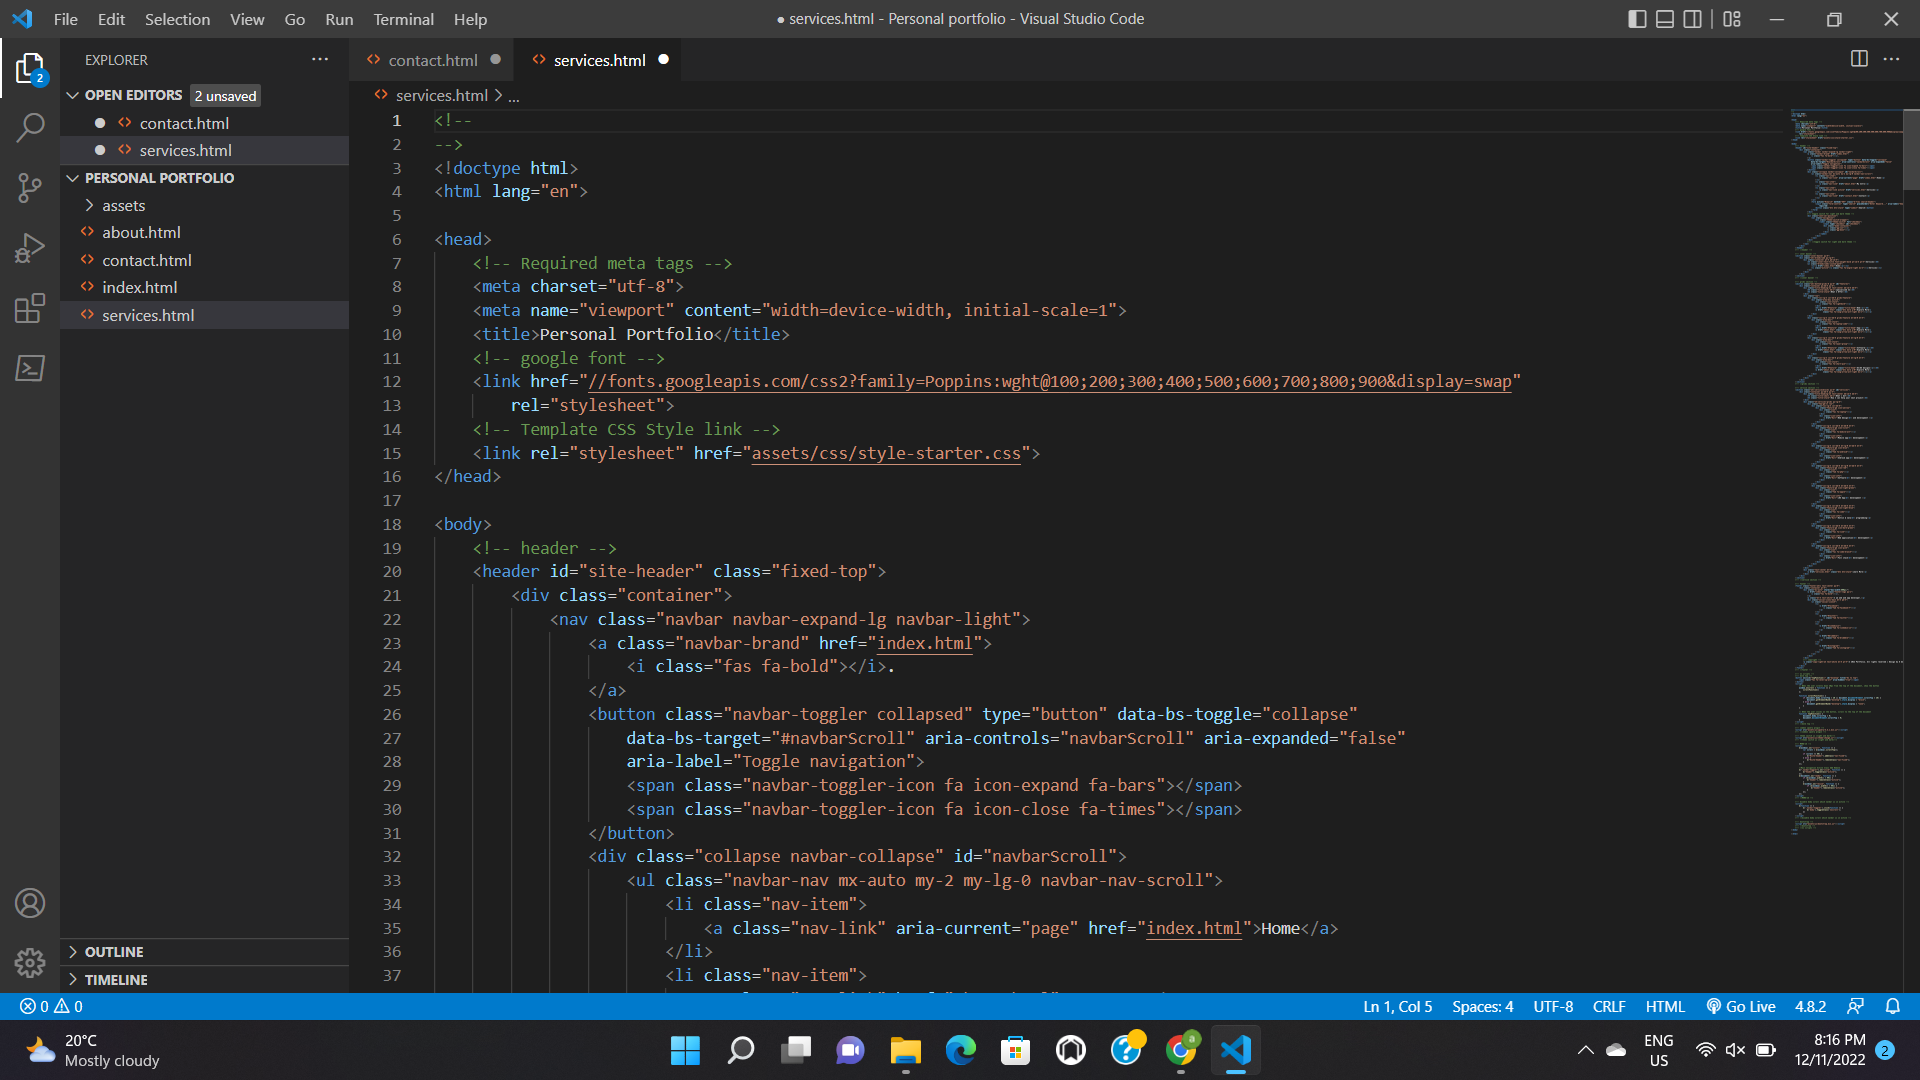Collapse the OPEN EDITORS section

[133, 95]
